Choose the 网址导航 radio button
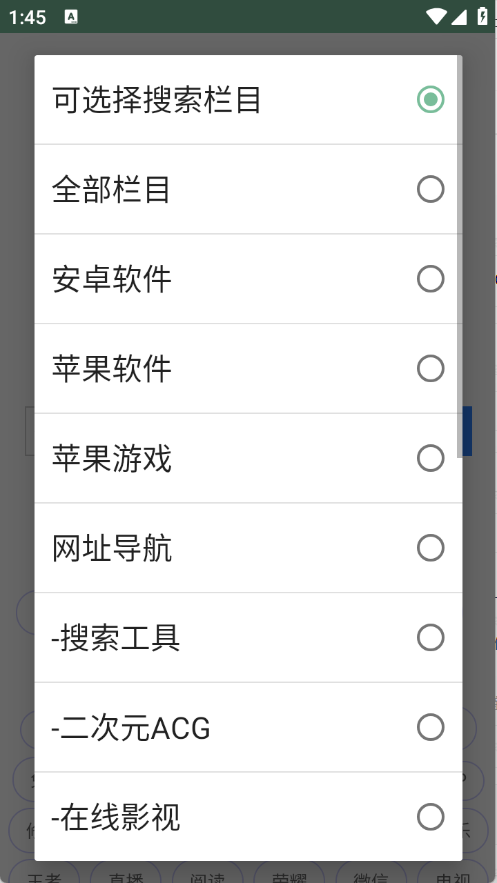Screen dimensions: 497x883 tap(431, 548)
